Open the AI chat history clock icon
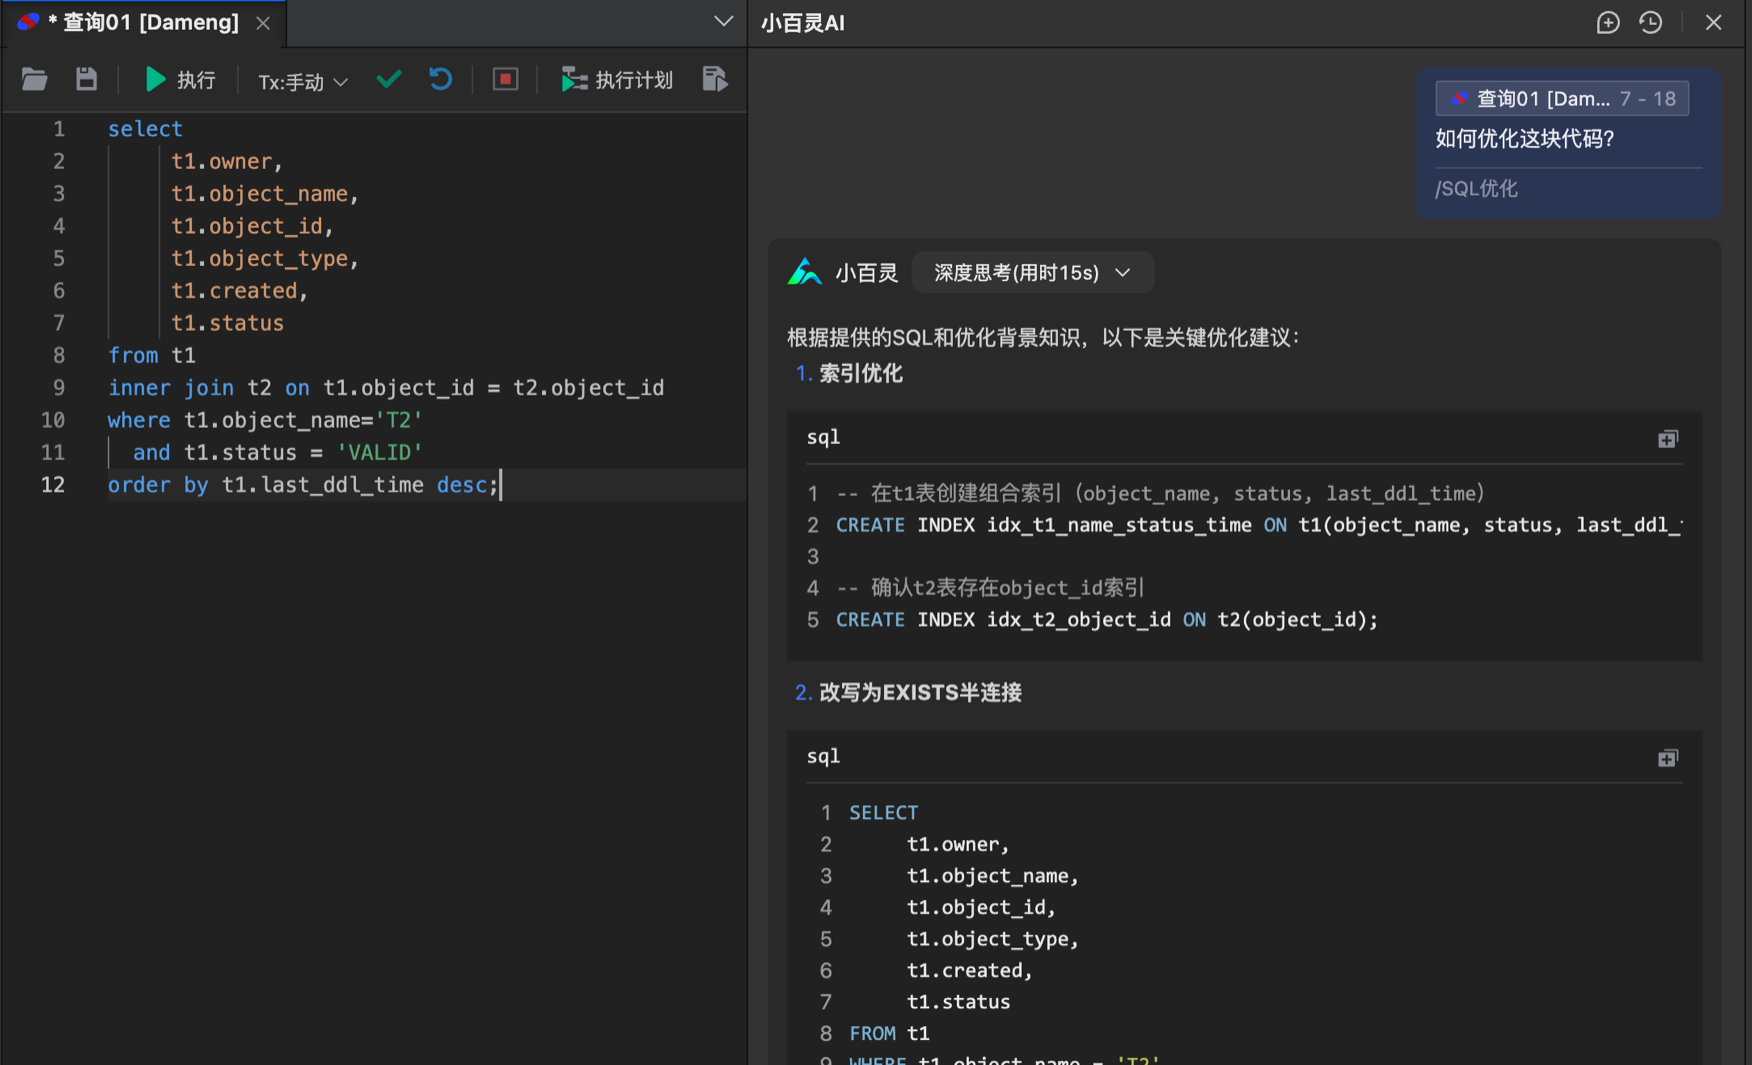The image size is (1752, 1065). coord(1651,22)
